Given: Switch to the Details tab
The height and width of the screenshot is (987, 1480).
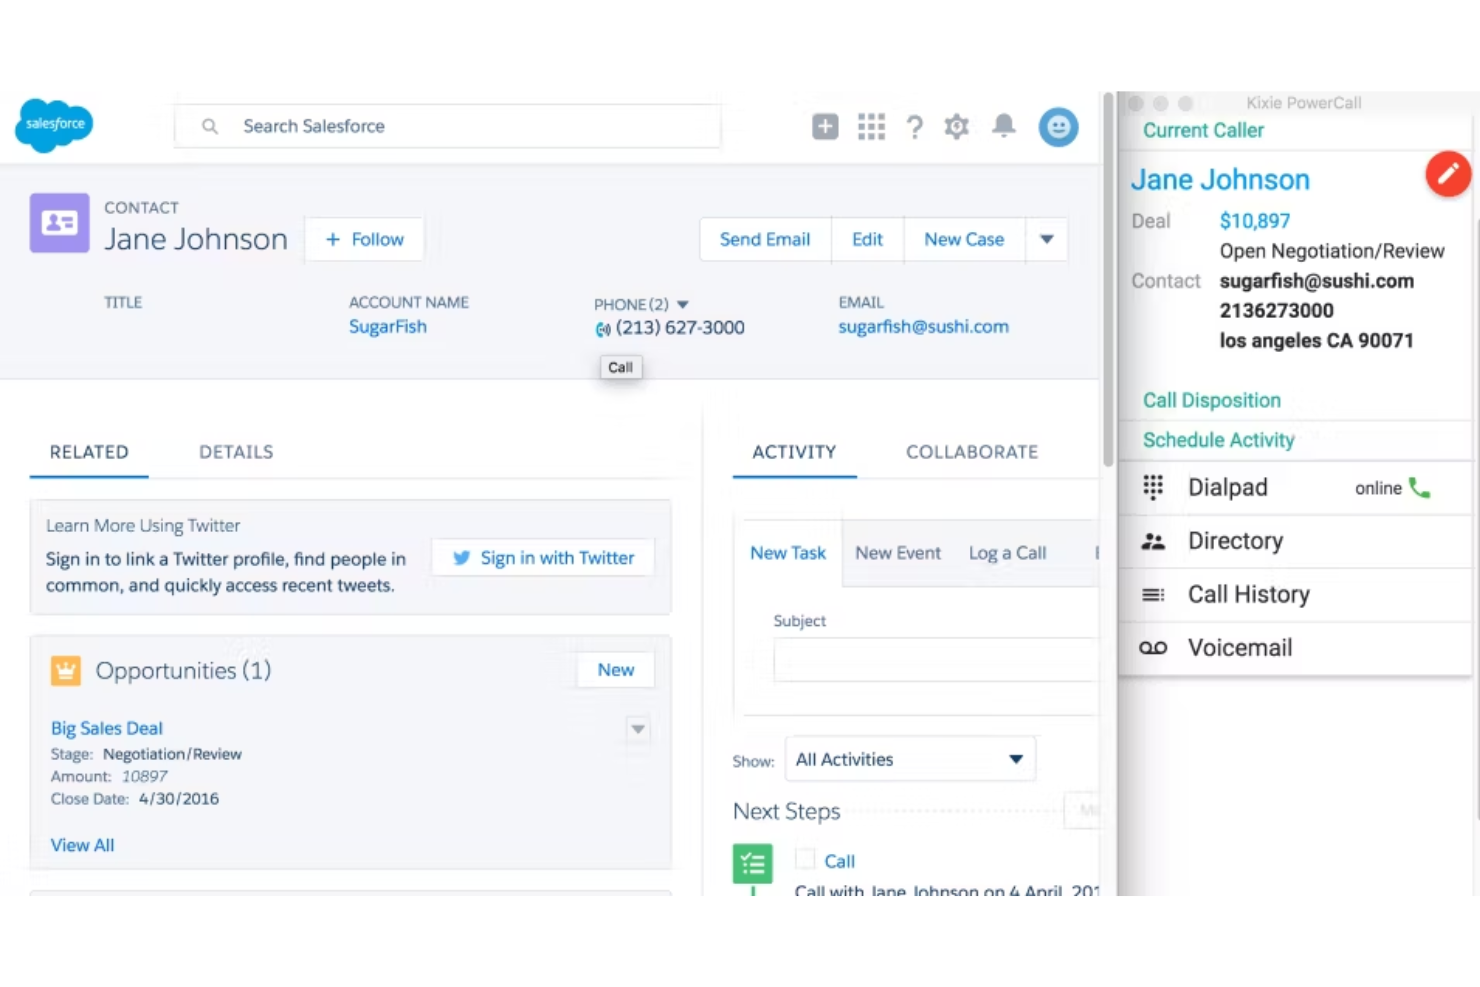Looking at the screenshot, I should tap(236, 452).
